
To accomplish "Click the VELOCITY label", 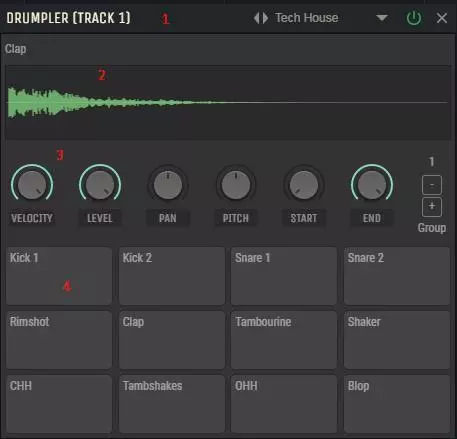I will click(32, 218).
